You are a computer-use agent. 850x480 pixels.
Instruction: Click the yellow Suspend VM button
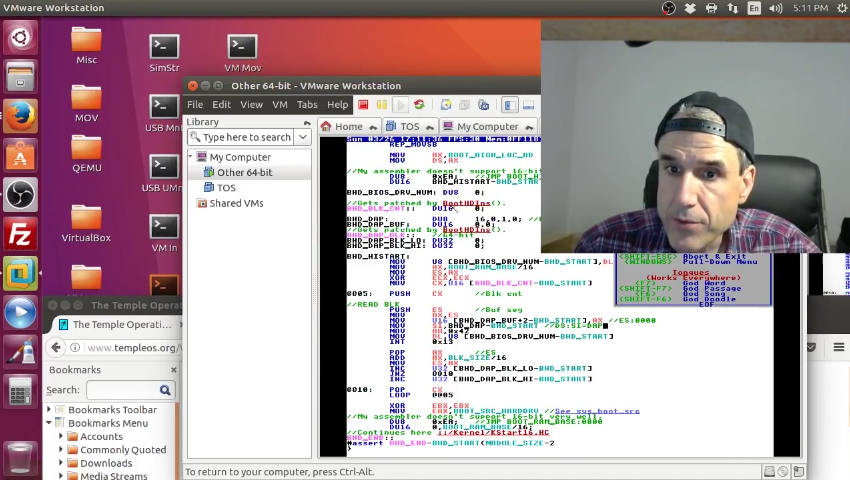[x=382, y=105]
